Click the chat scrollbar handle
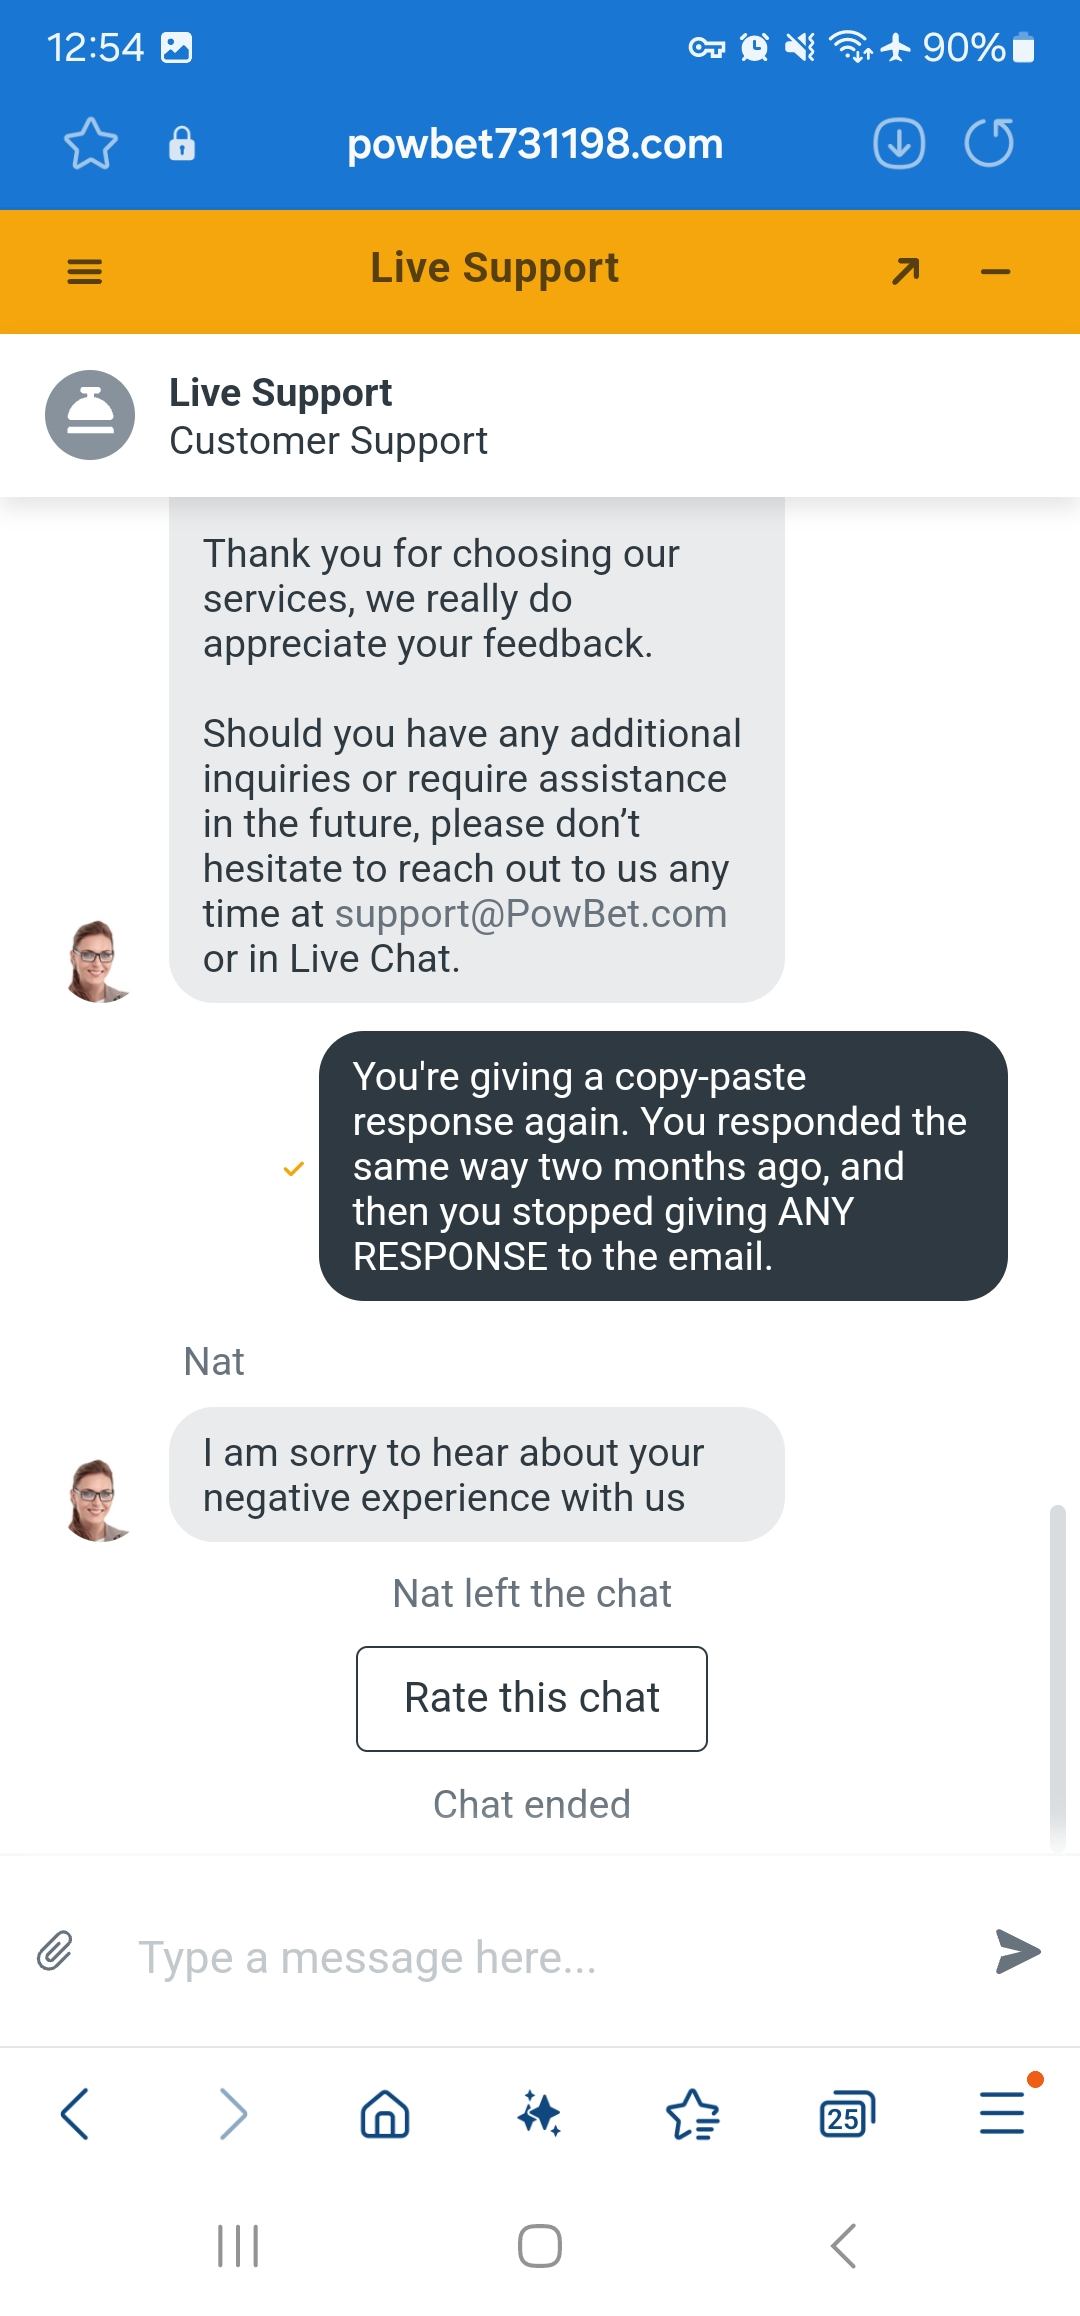1080x2316 pixels. click(x=1057, y=1678)
